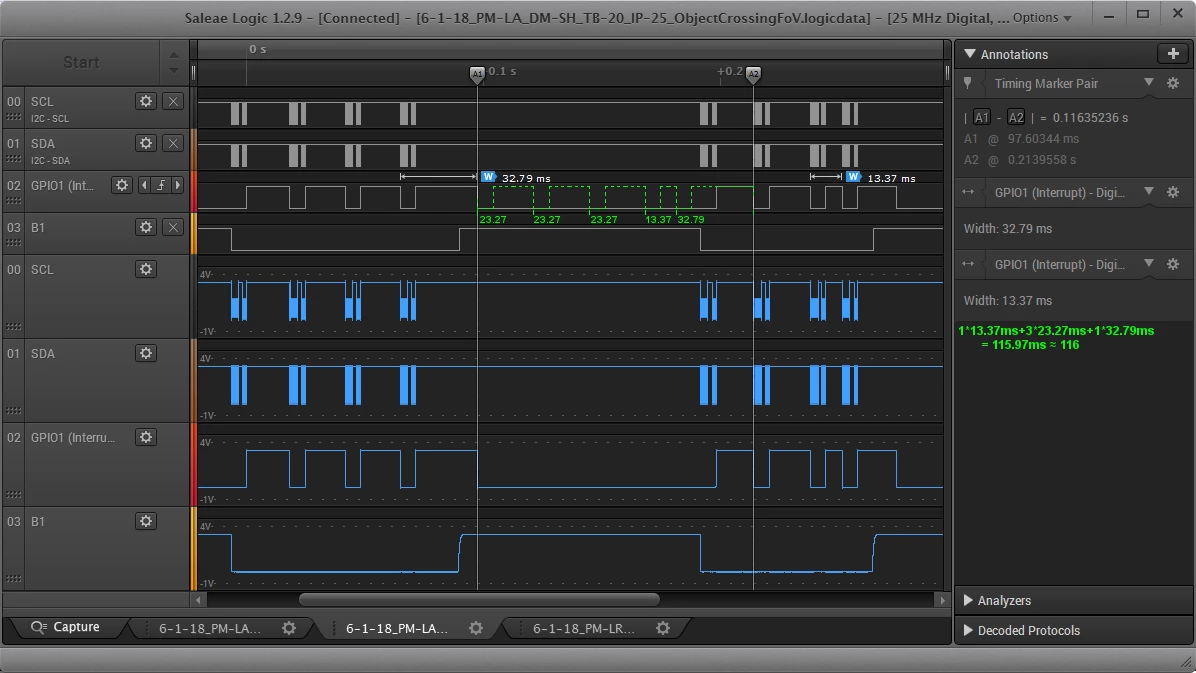Open gear settings for analog B1 channel
Screen dimensions: 1196x673
[146, 521]
